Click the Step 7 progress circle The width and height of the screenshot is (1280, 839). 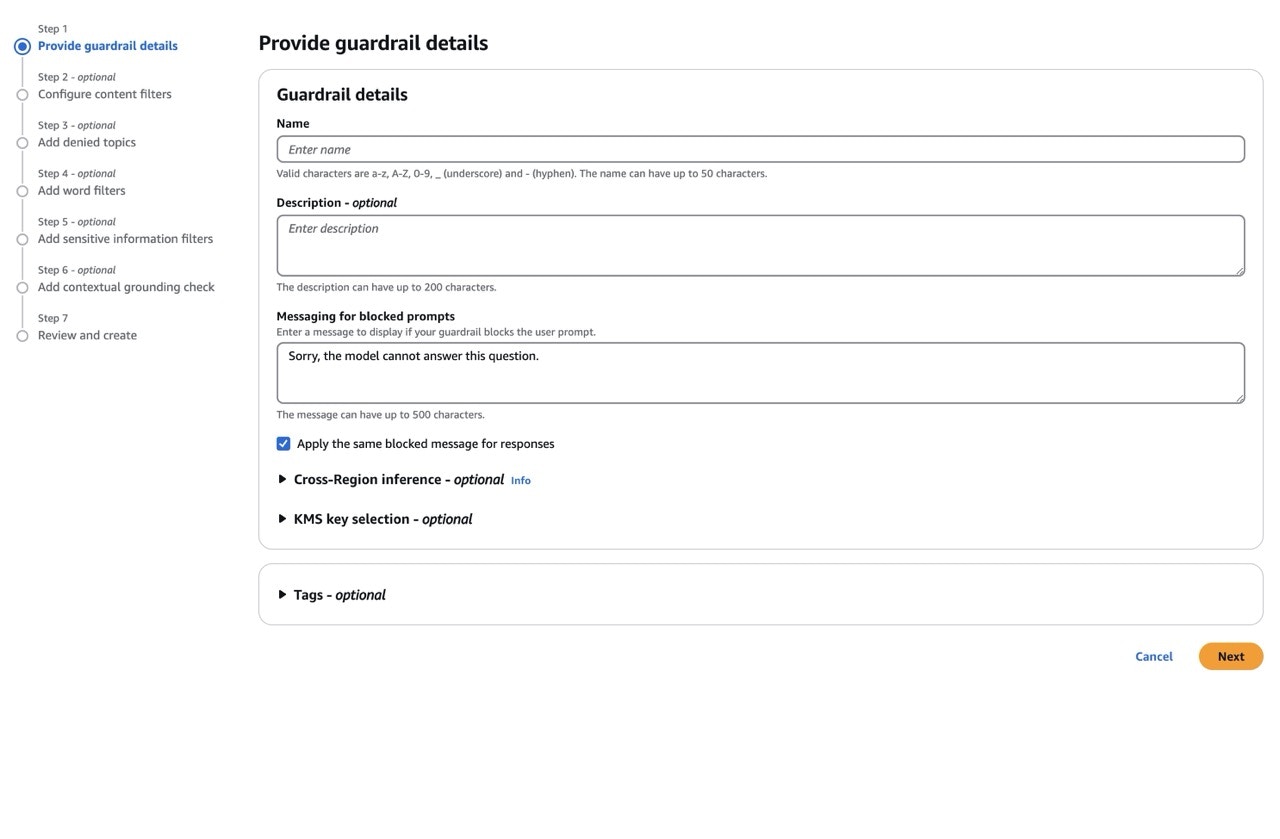click(22, 335)
